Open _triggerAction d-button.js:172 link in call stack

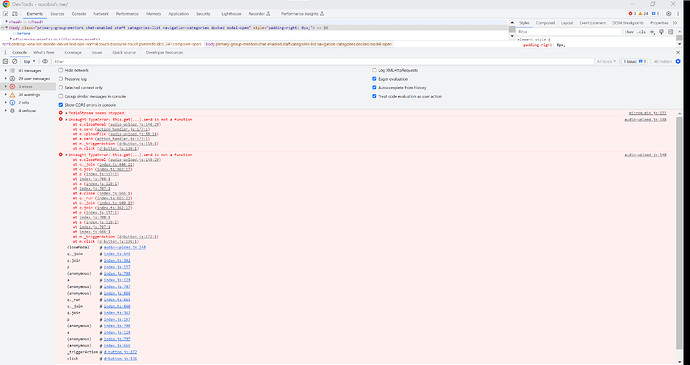[x=120, y=352]
